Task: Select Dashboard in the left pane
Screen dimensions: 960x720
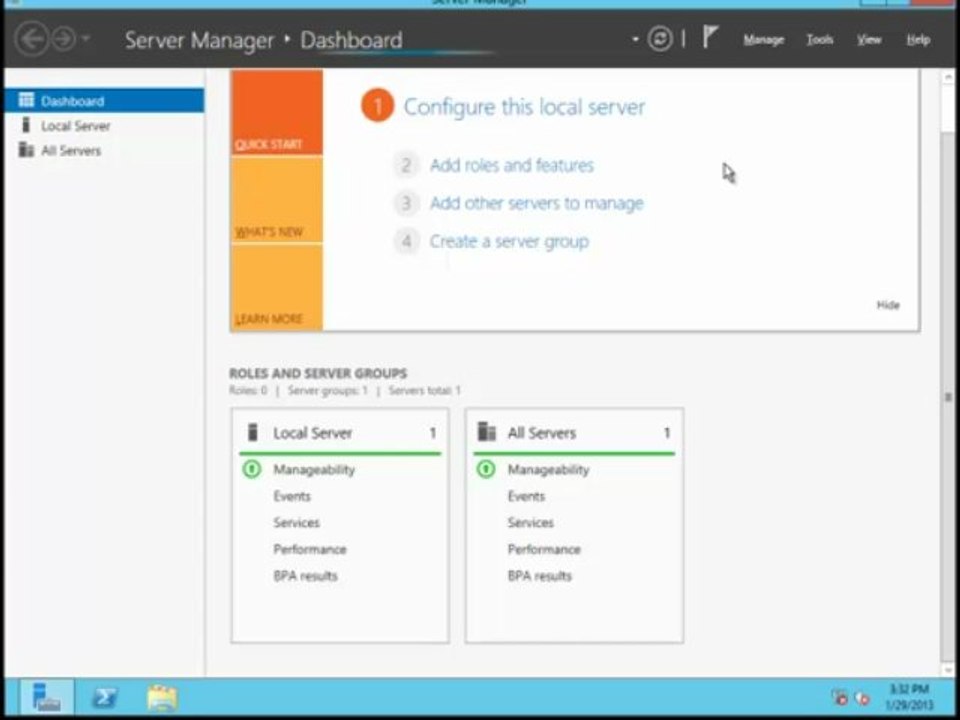Action: pyautogui.click(x=104, y=100)
